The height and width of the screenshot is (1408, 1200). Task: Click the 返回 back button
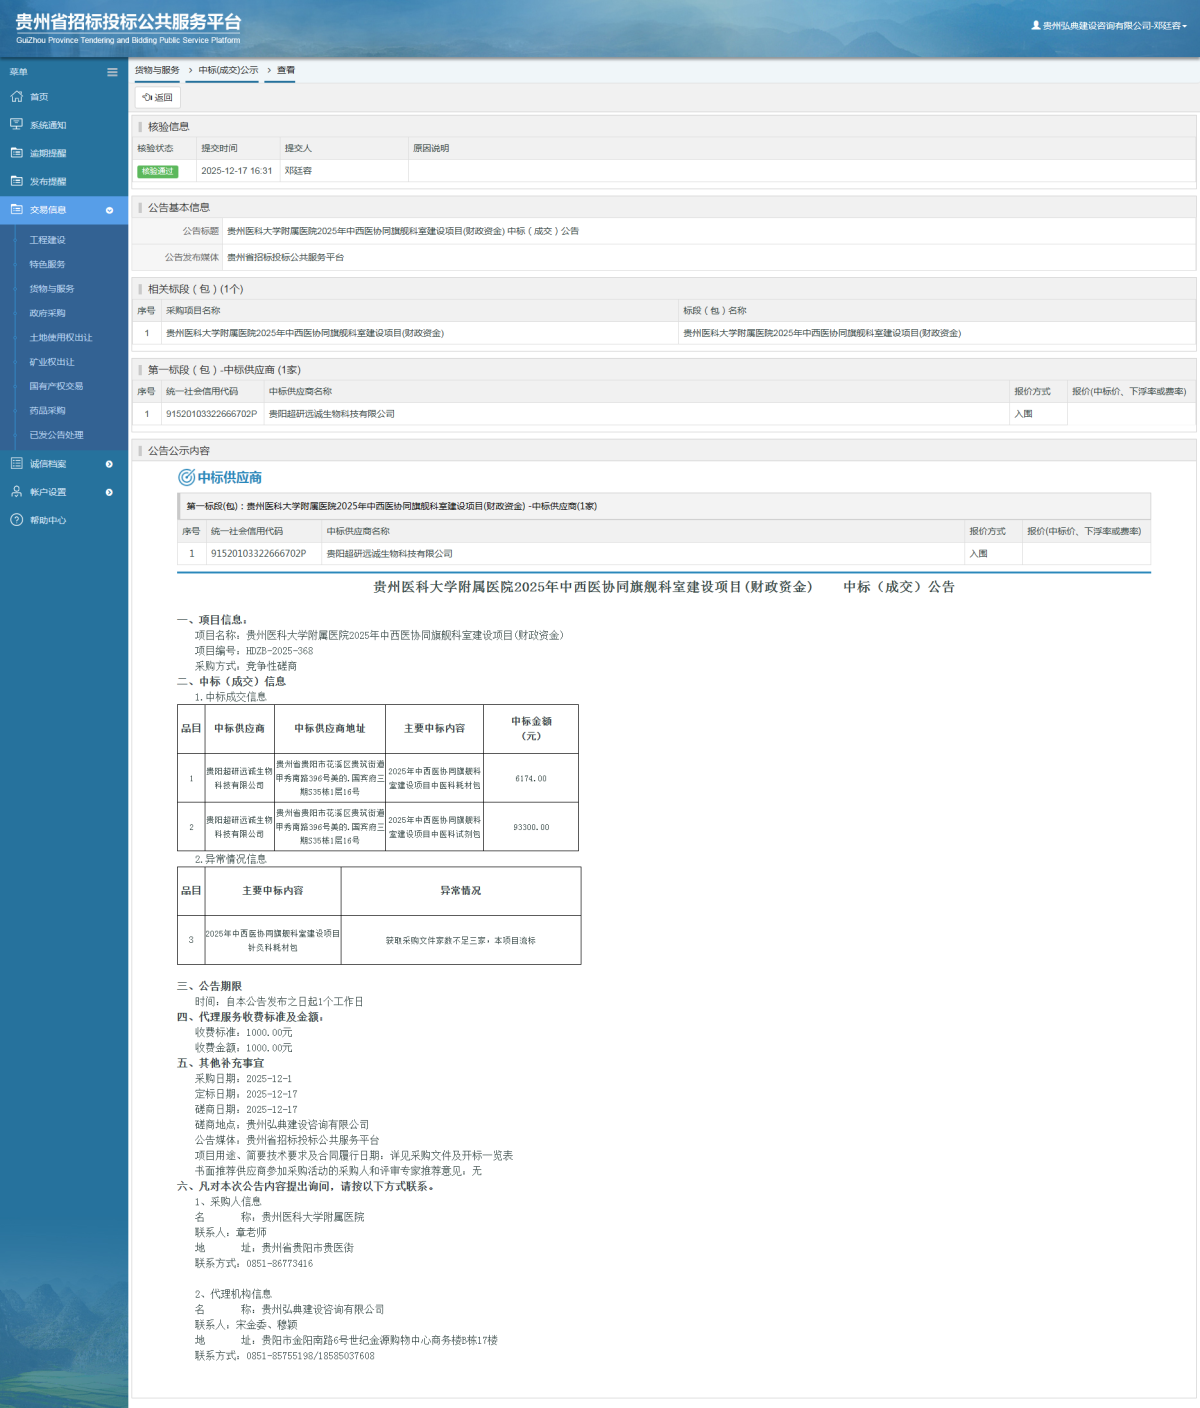click(x=158, y=97)
